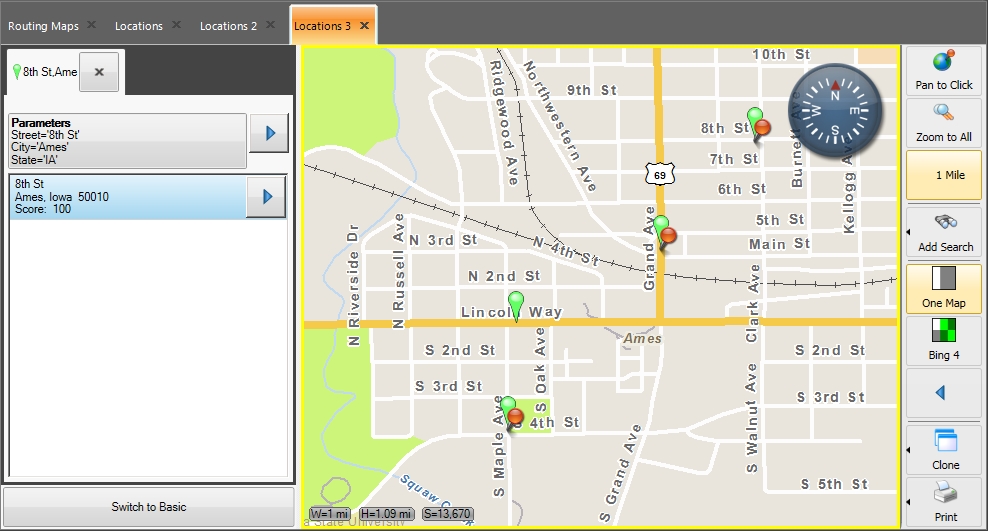The image size is (988, 531).
Task: Click the Zoom to All magnifier icon
Action: (944, 113)
